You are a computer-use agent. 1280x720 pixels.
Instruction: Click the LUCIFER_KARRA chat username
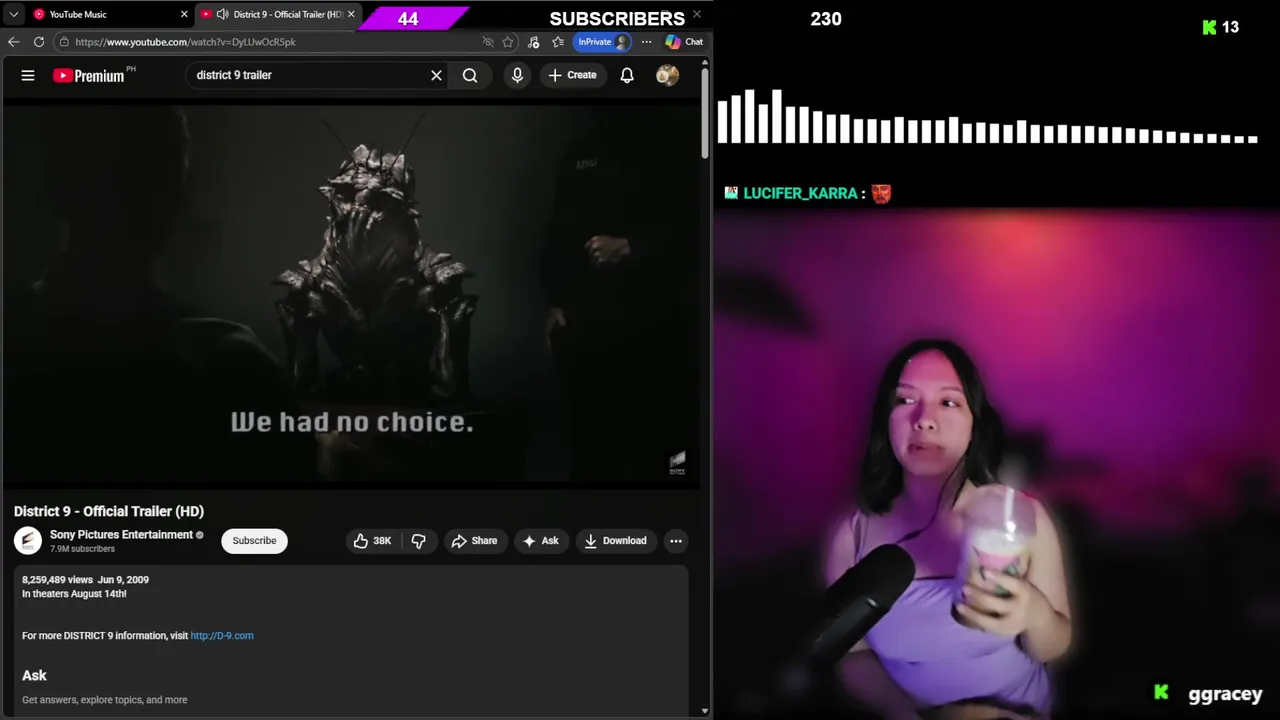800,193
